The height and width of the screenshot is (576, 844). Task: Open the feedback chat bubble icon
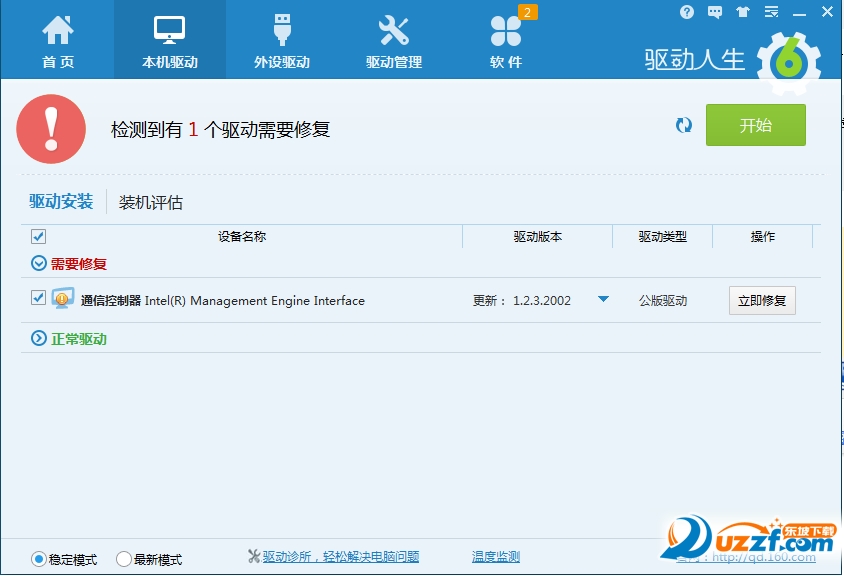click(715, 12)
